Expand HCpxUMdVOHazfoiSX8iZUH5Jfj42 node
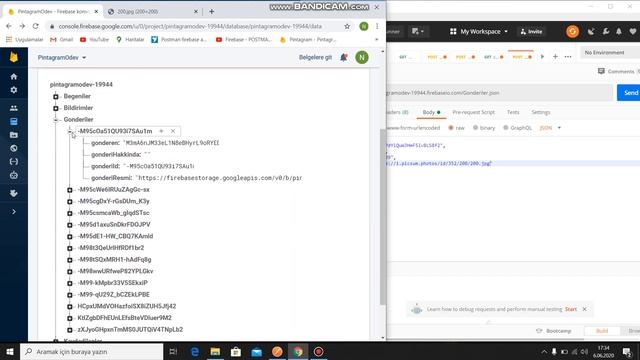Screen dimensions: 640x360 pos(70,307)
